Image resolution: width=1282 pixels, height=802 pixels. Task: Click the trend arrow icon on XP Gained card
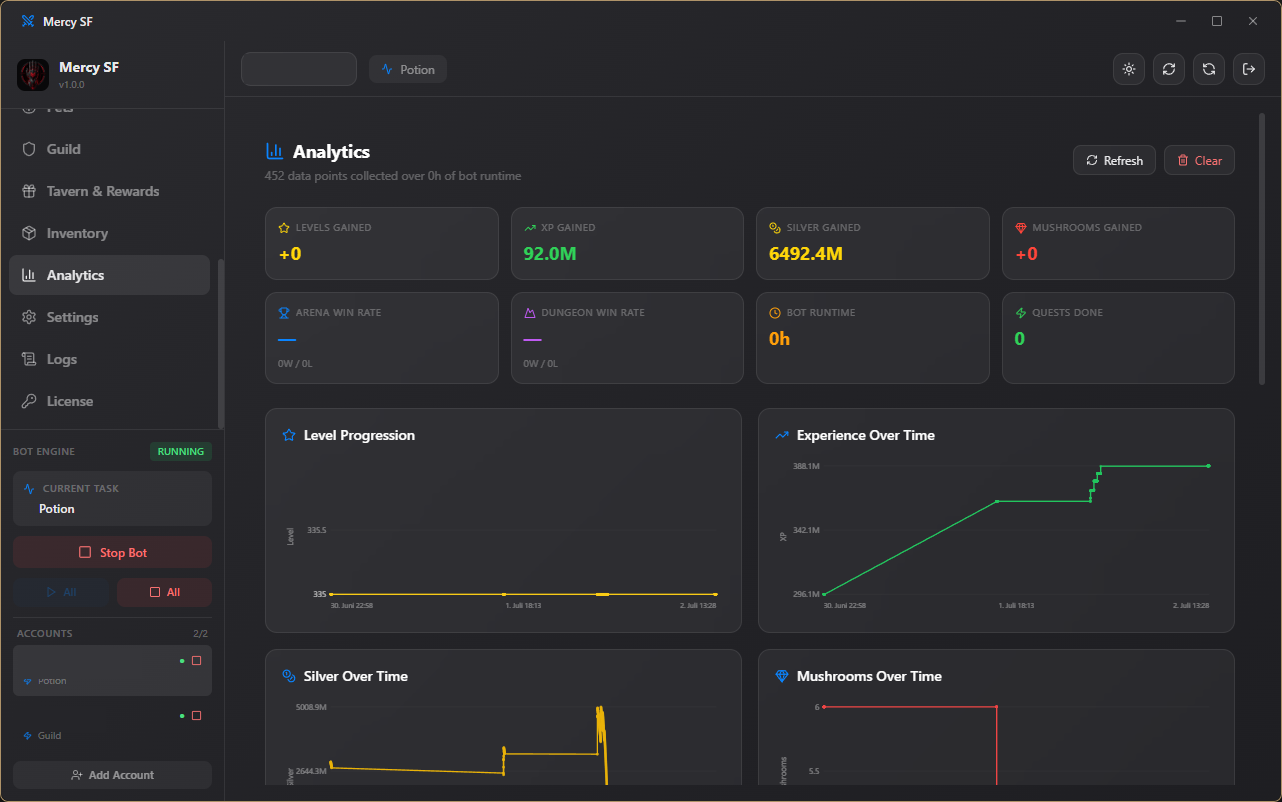click(530, 228)
